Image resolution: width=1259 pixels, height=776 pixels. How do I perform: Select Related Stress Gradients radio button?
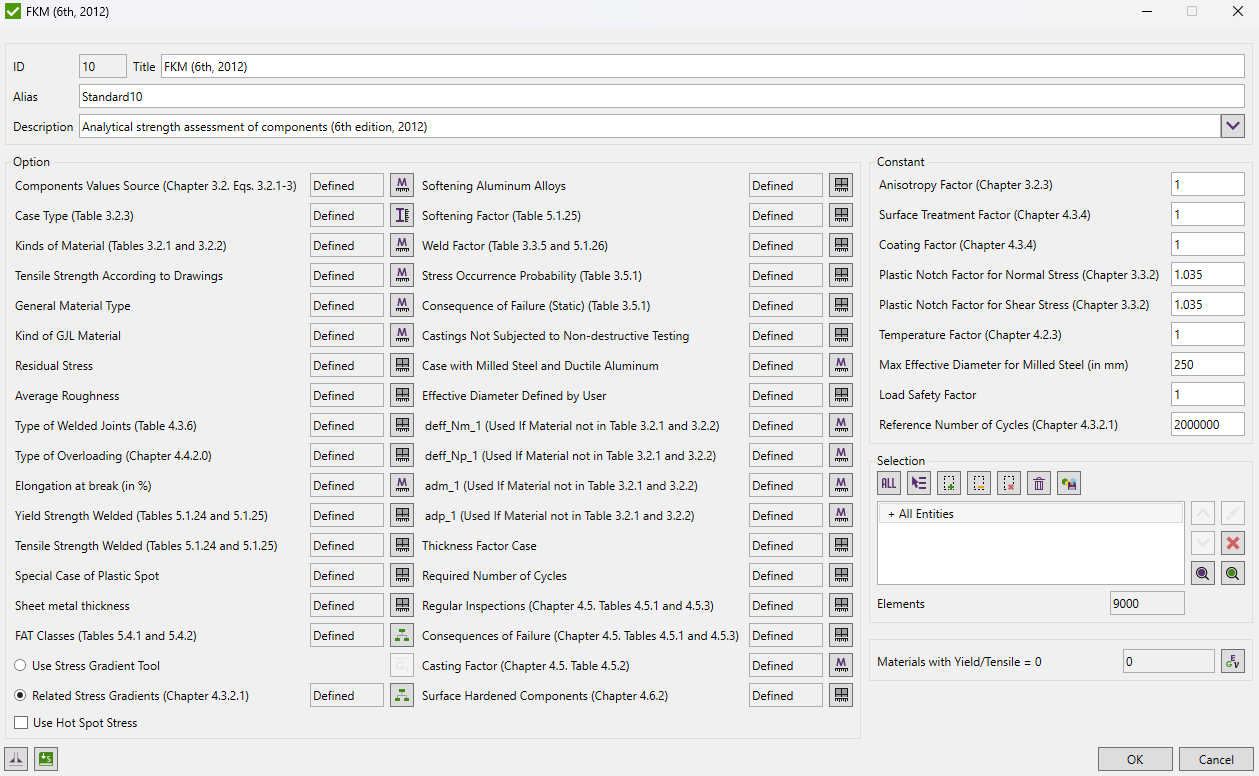click(21, 696)
